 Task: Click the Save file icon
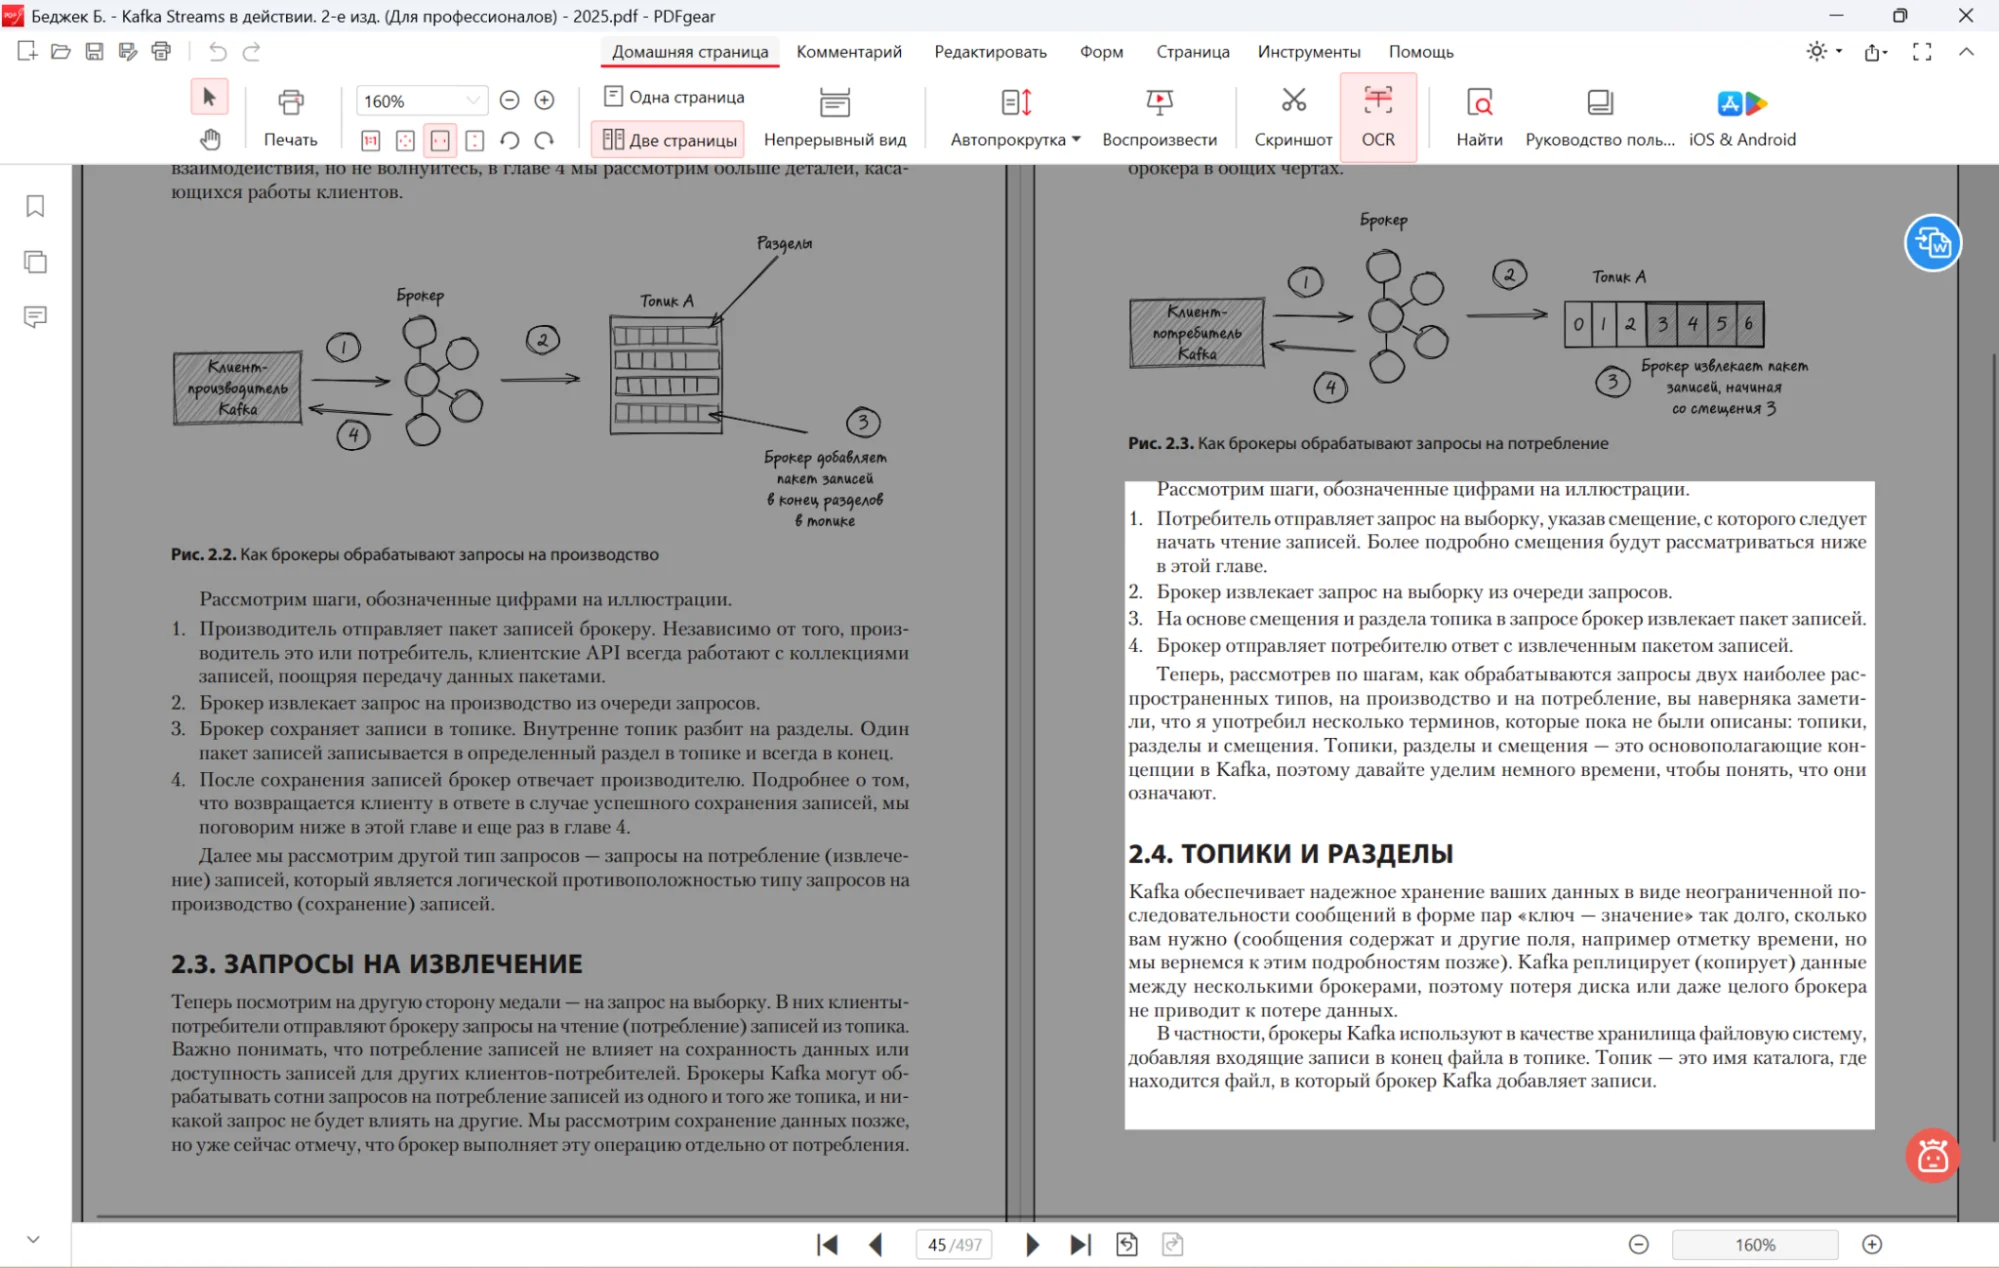click(x=94, y=51)
